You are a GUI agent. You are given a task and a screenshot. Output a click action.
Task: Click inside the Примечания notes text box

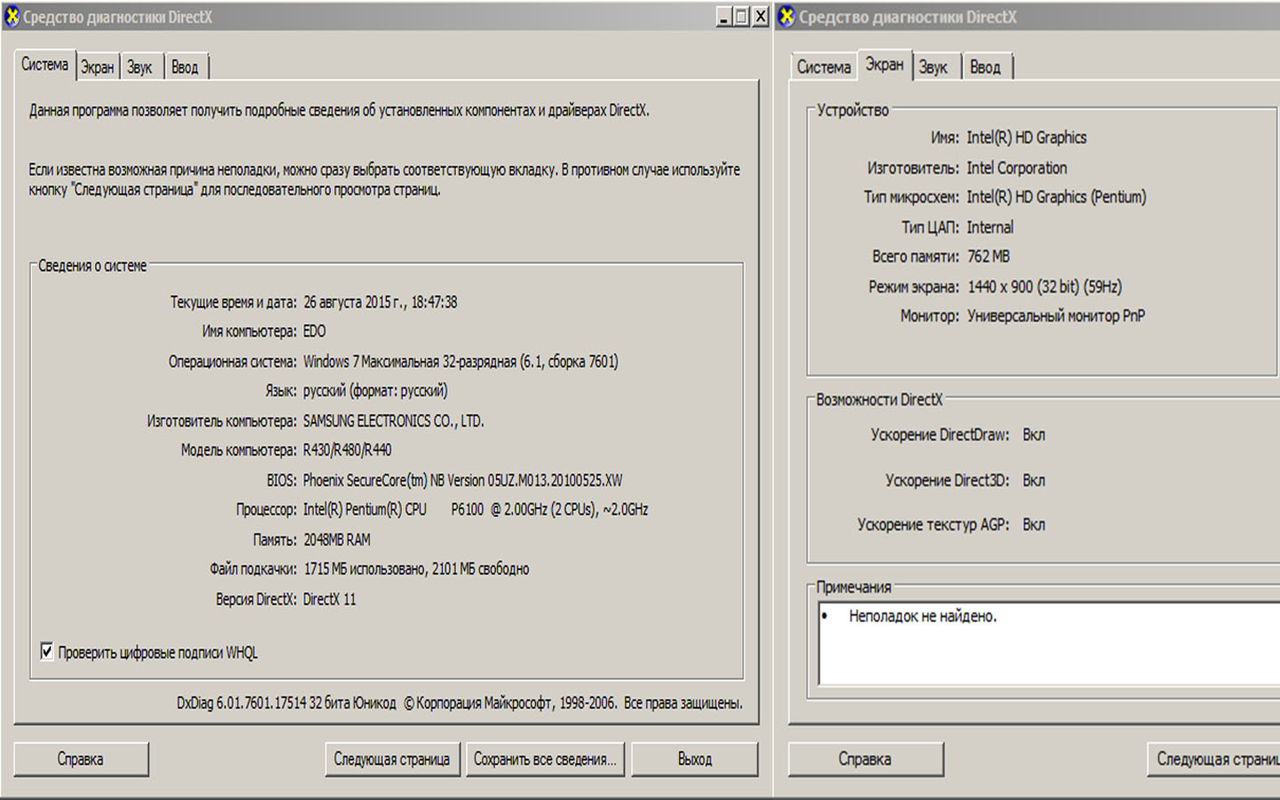(x=1048, y=644)
